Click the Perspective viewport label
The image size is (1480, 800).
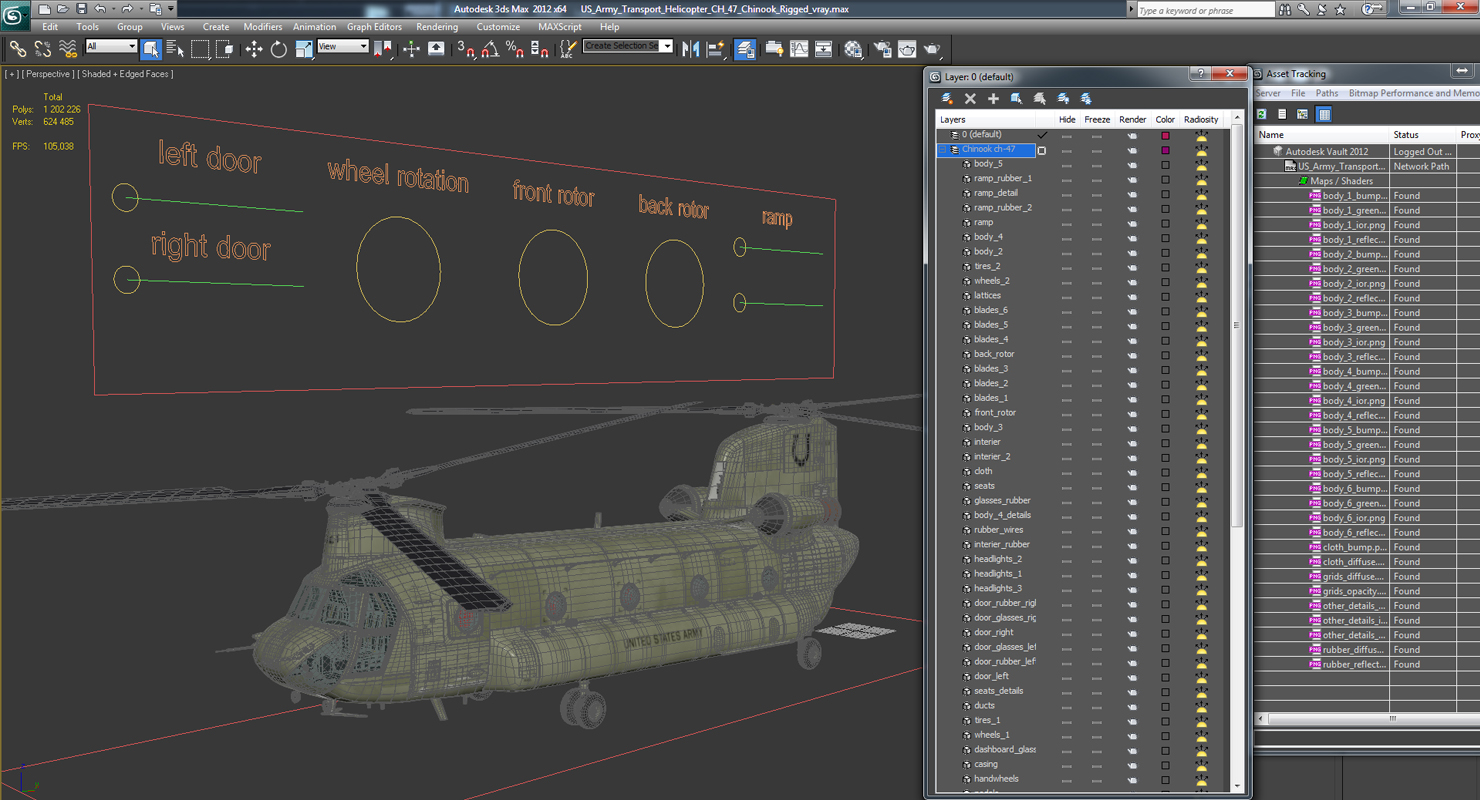coord(49,74)
